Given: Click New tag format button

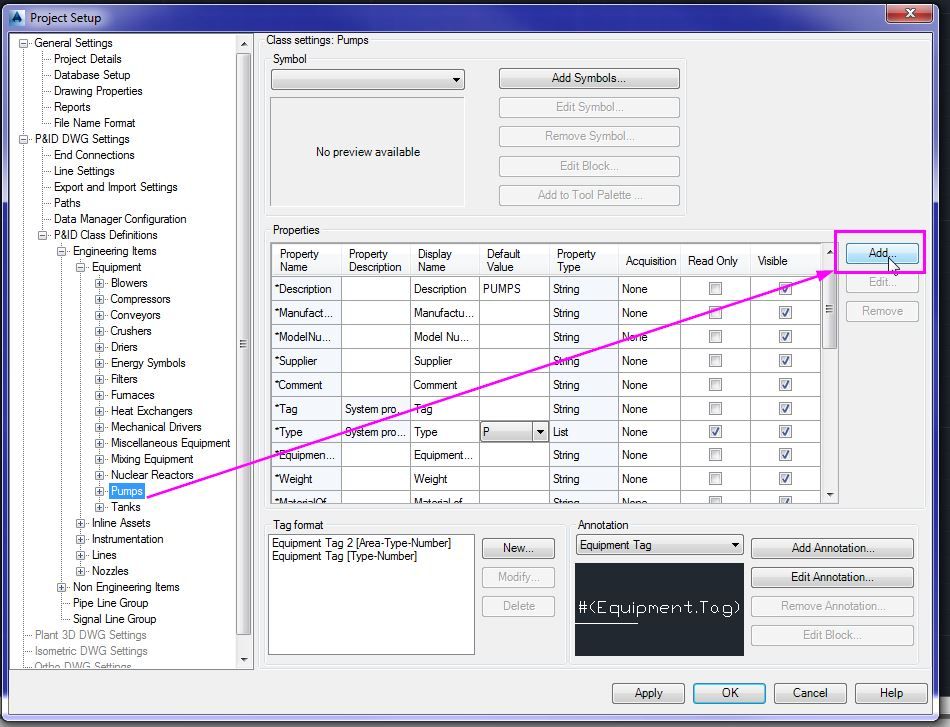Looking at the screenshot, I should [x=518, y=548].
